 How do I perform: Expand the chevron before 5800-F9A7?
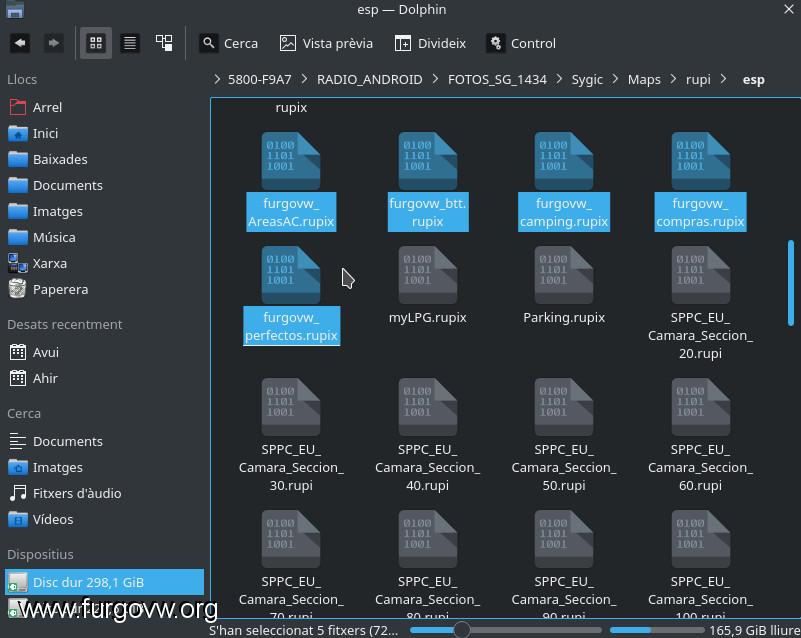217,79
